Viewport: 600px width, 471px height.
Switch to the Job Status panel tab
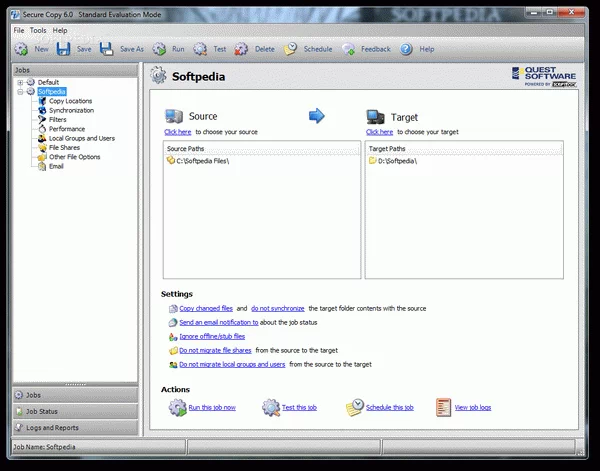pyautogui.click(x=75, y=411)
